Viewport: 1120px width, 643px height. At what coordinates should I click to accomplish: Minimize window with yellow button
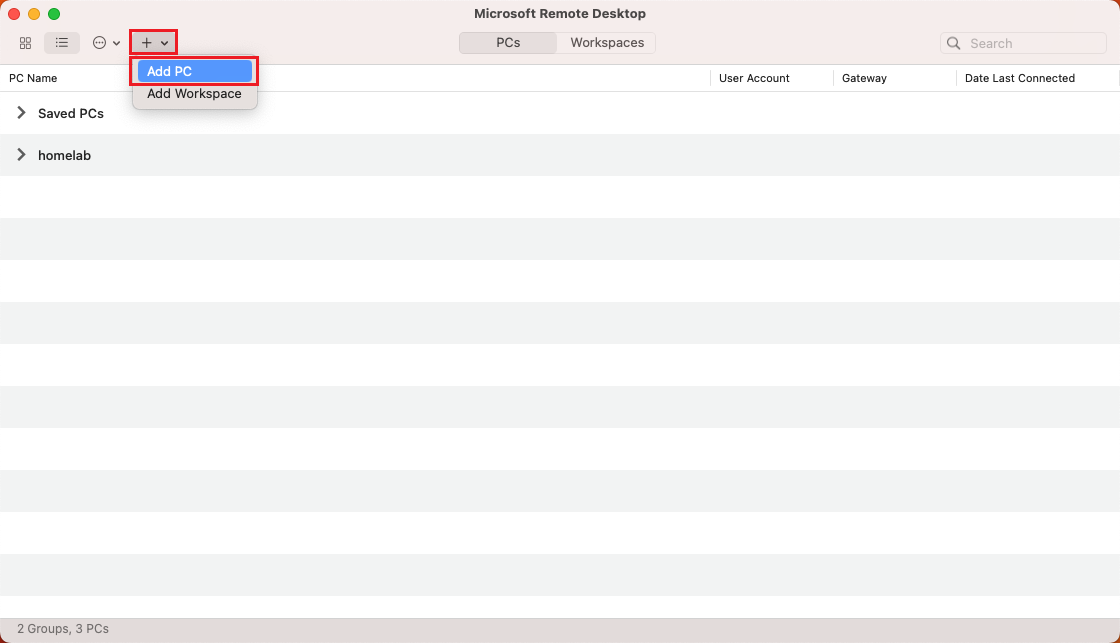34,14
